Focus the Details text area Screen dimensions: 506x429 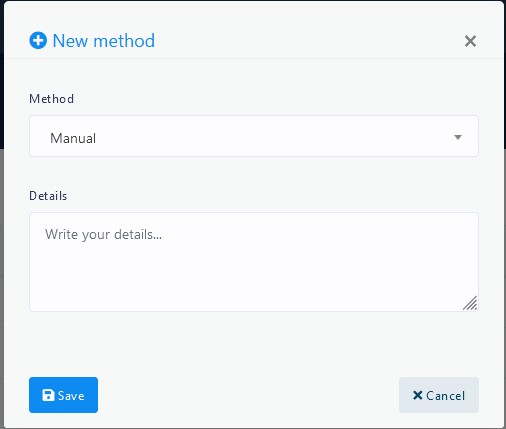(x=254, y=262)
